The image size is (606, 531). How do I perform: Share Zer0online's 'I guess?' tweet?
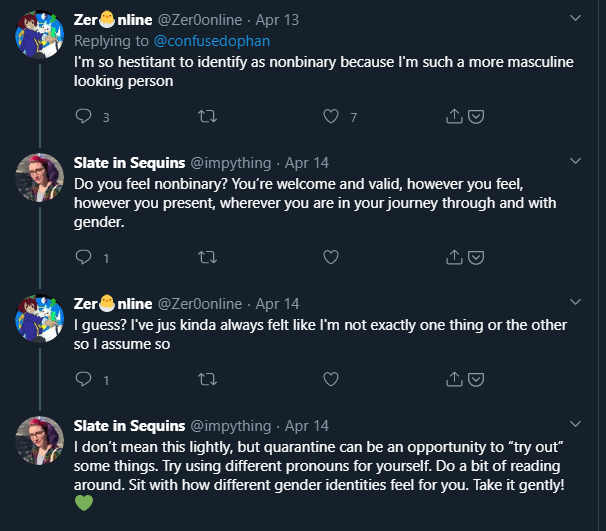click(454, 379)
